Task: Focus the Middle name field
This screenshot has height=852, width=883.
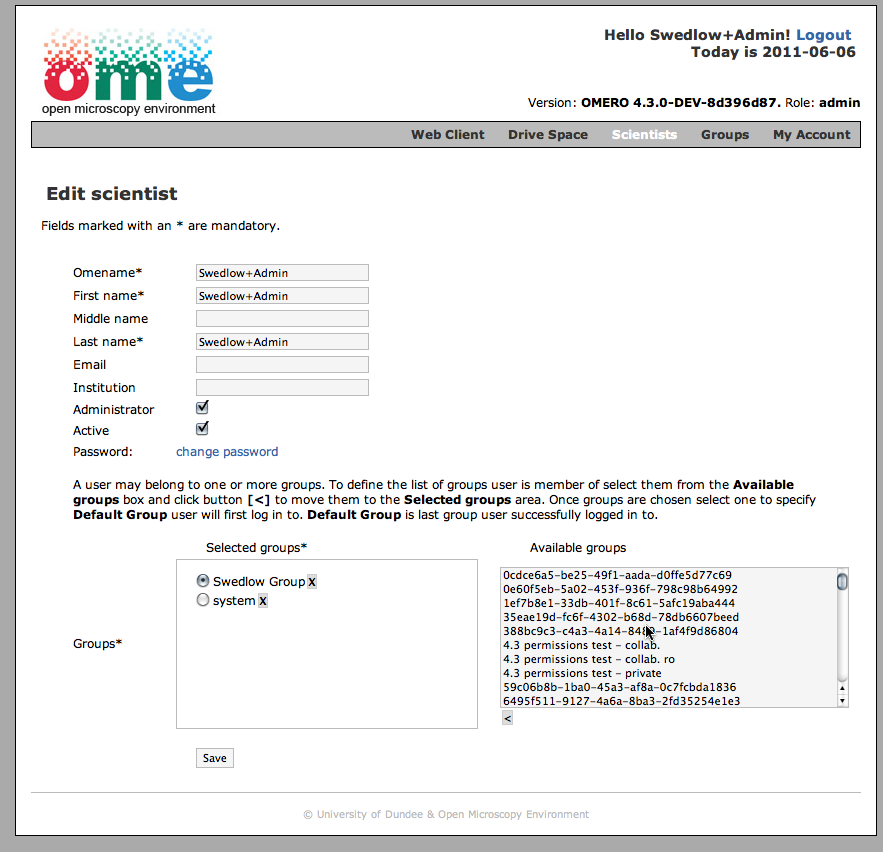Action: click(282, 319)
